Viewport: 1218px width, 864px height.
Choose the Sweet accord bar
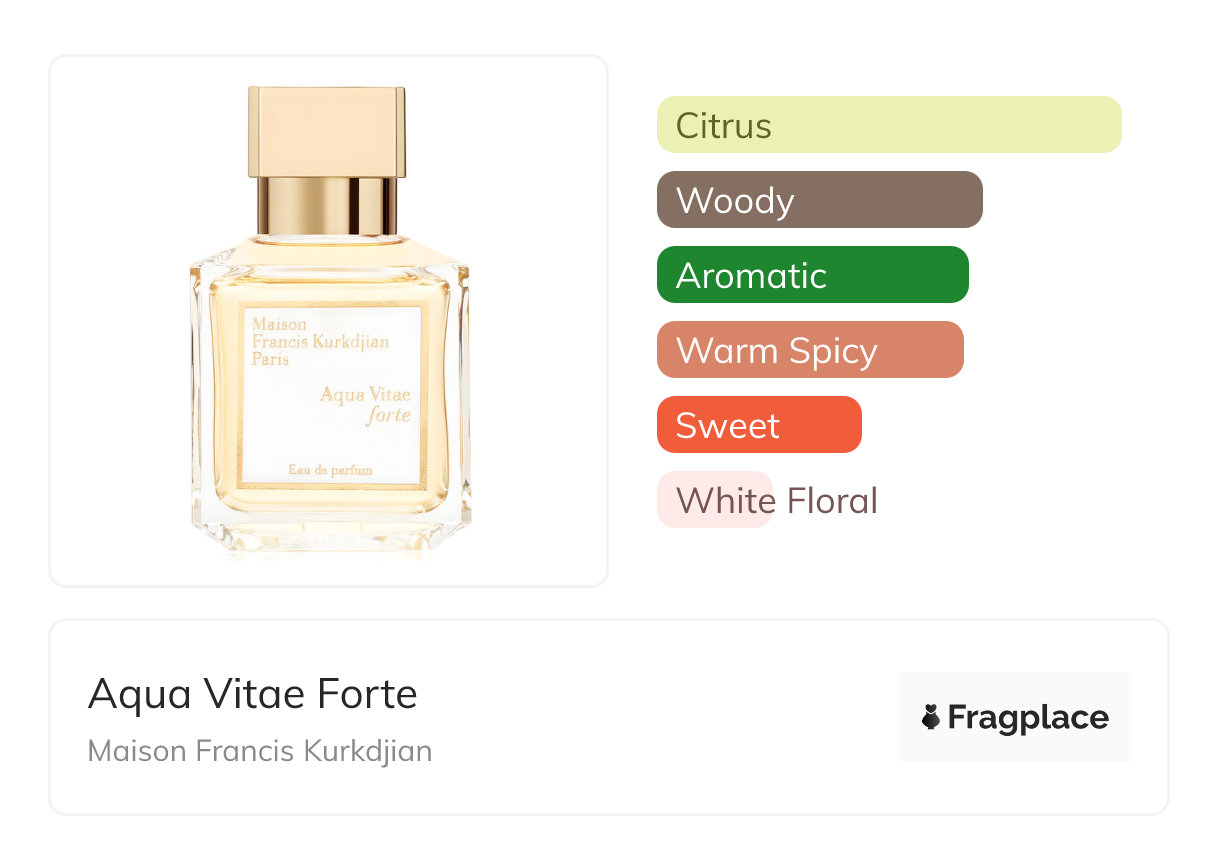tap(759, 425)
